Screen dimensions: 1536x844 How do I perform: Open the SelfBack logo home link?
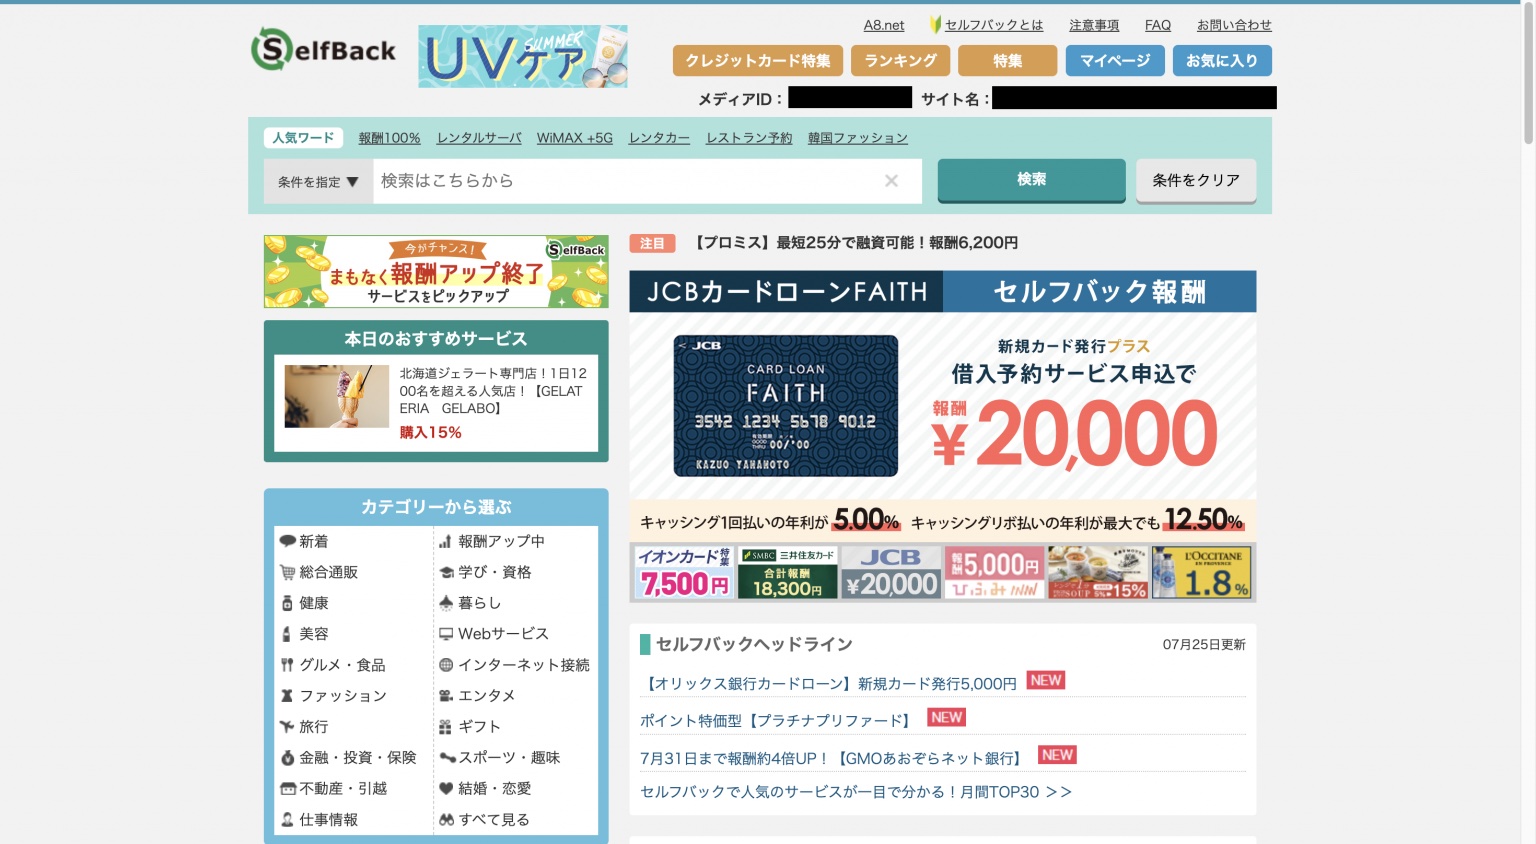click(323, 50)
